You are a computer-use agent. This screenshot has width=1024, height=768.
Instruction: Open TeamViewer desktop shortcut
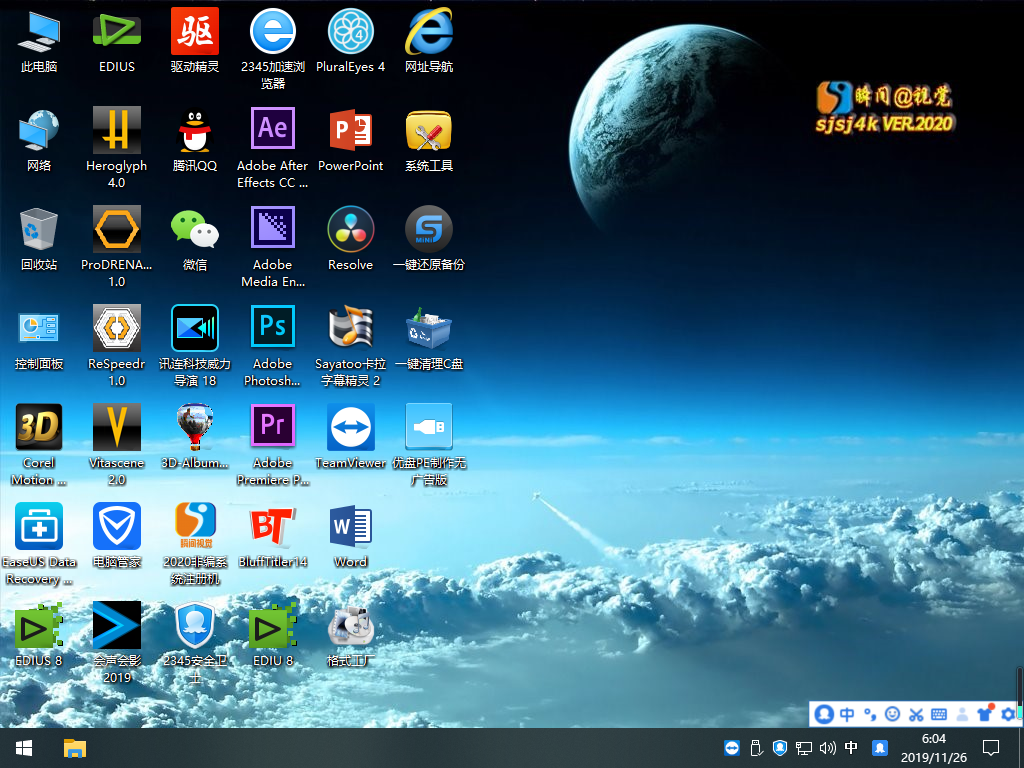(x=351, y=427)
